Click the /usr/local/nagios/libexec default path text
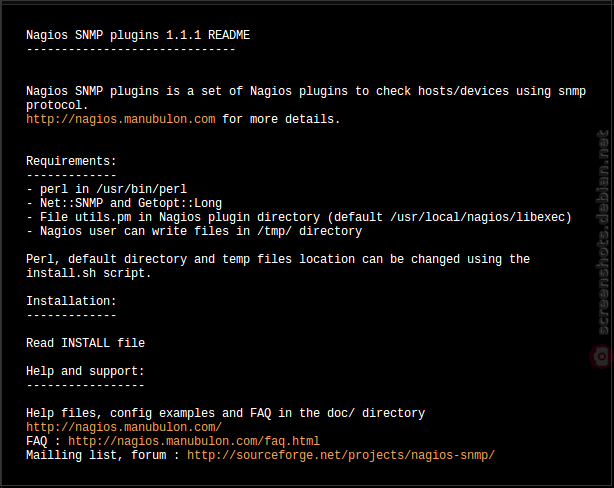 tap(477, 217)
